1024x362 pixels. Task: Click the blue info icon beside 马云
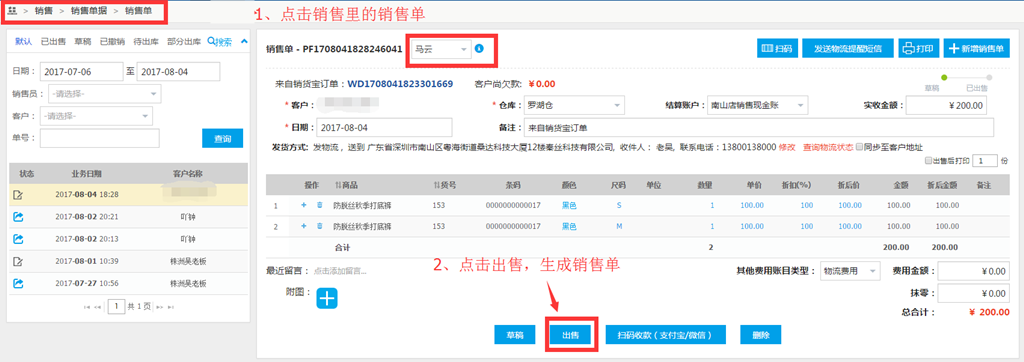480,48
